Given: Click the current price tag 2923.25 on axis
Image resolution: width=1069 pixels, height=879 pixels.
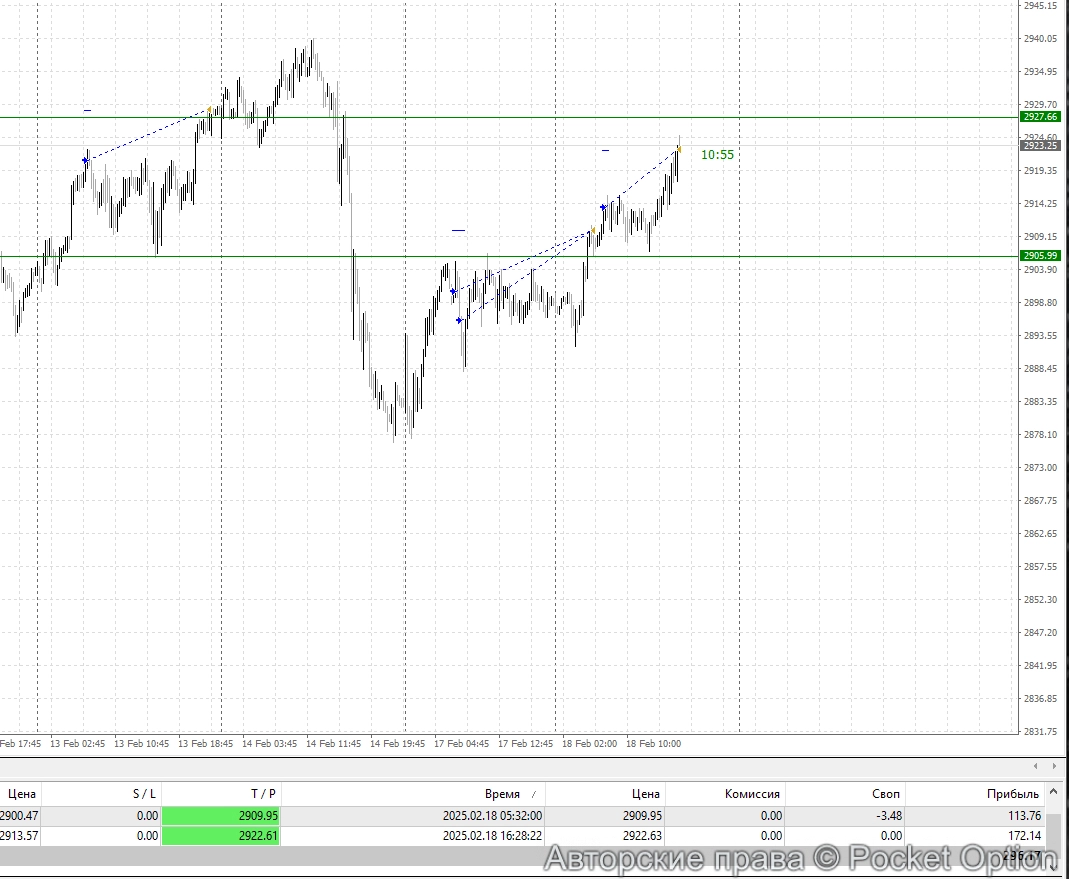Looking at the screenshot, I should (1040, 145).
